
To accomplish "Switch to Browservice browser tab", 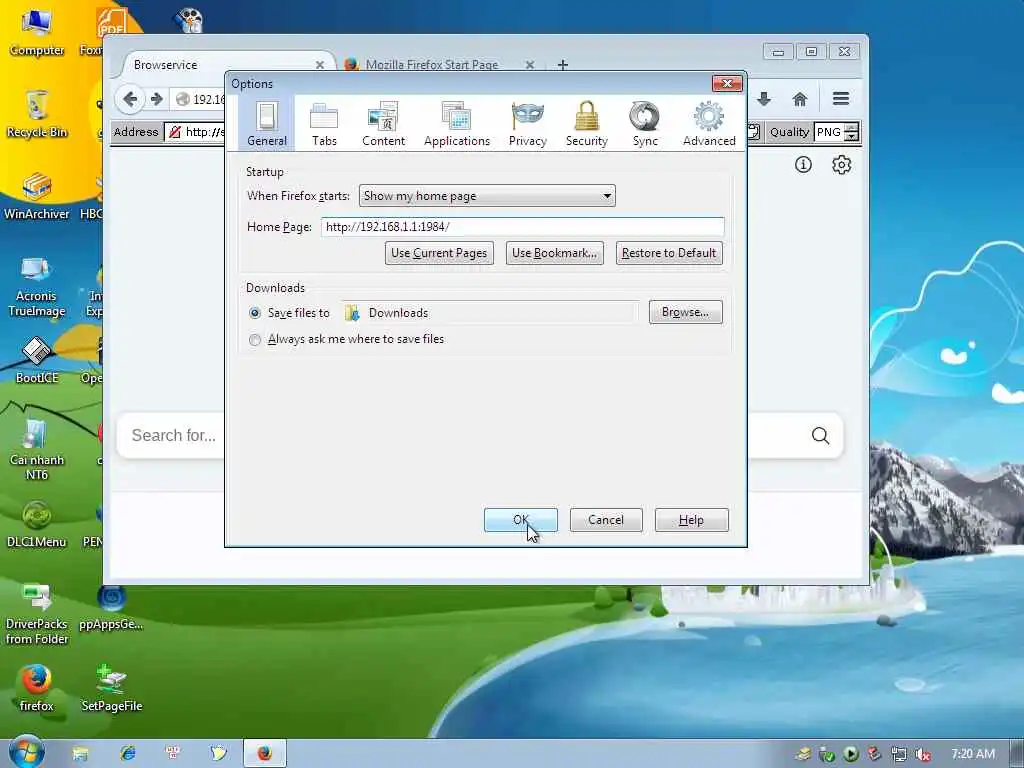I will tap(222, 65).
